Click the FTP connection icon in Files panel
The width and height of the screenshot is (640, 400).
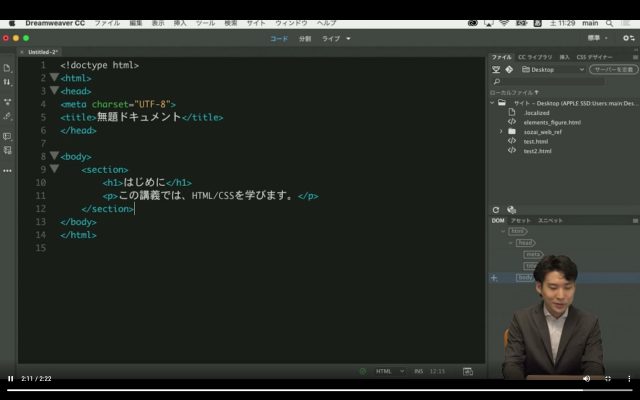point(496,70)
